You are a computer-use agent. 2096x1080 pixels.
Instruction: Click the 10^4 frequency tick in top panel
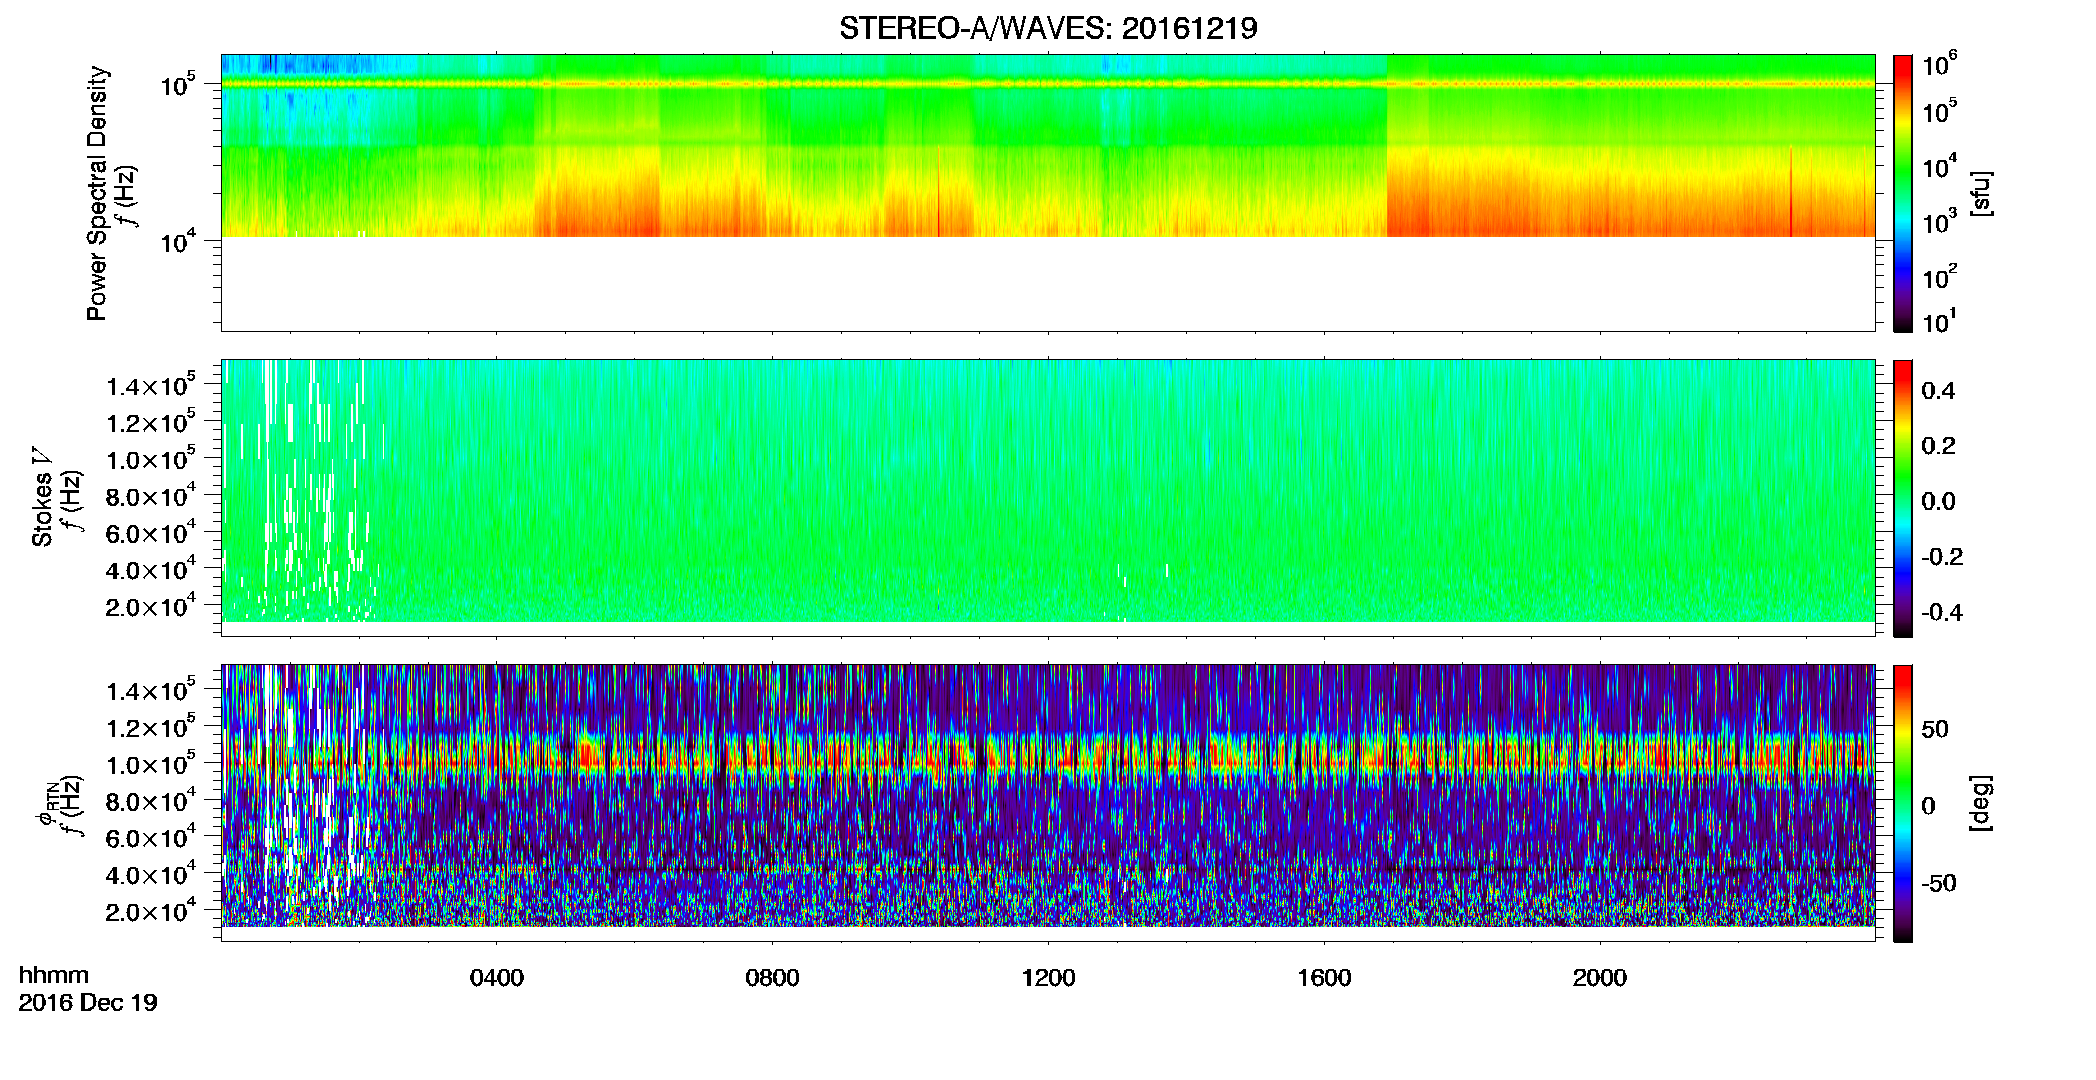tap(178, 241)
